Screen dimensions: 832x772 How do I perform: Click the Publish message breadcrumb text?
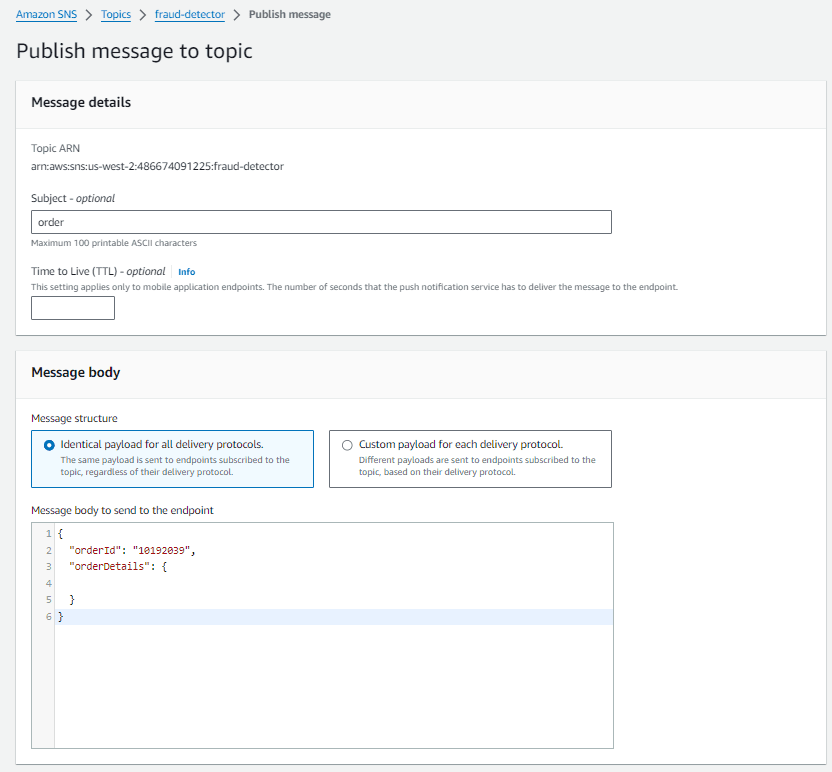tap(289, 15)
